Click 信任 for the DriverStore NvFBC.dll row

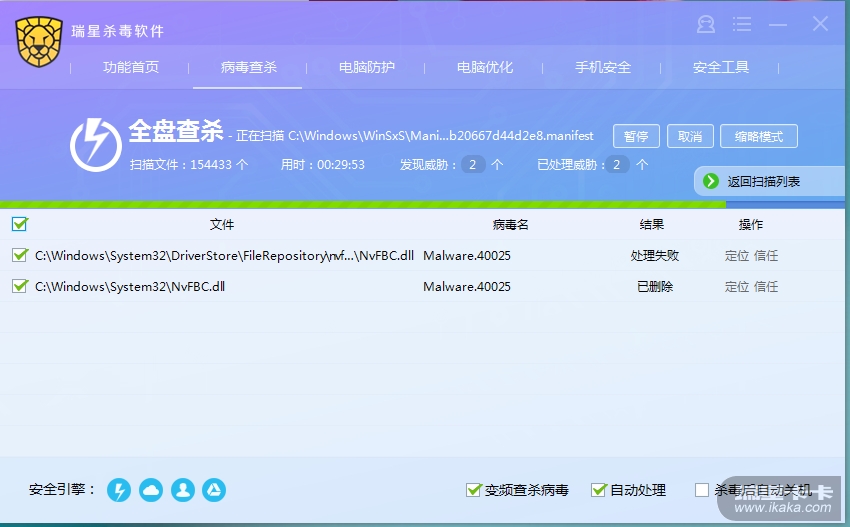766,255
